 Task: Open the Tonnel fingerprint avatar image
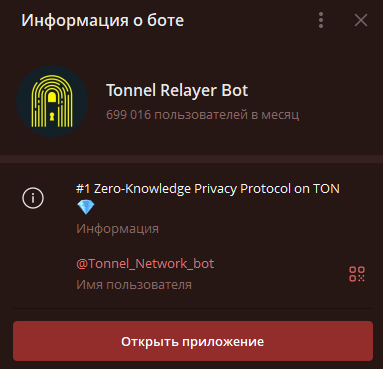(52, 101)
